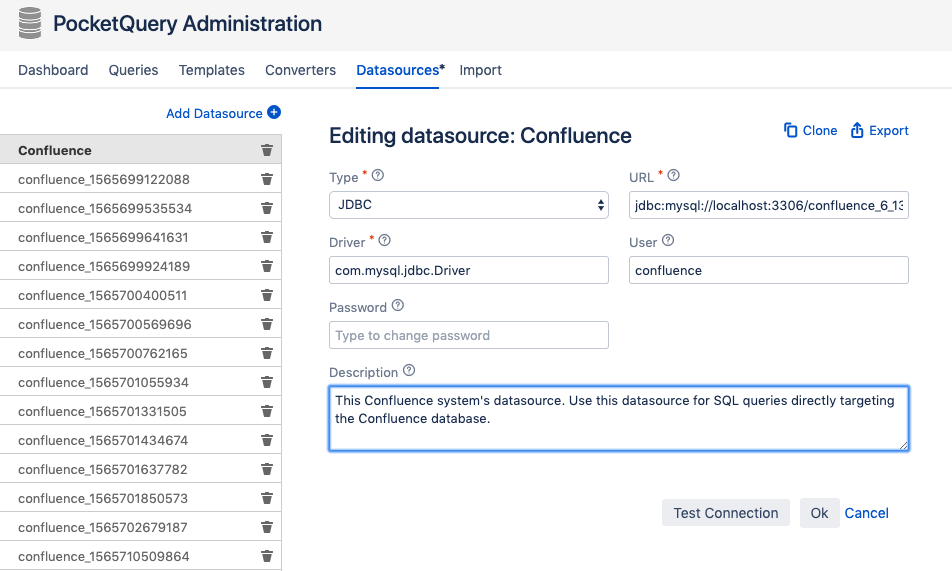
Task: Select datasource confluence_1565700762165
Action: (x=140, y=353)
